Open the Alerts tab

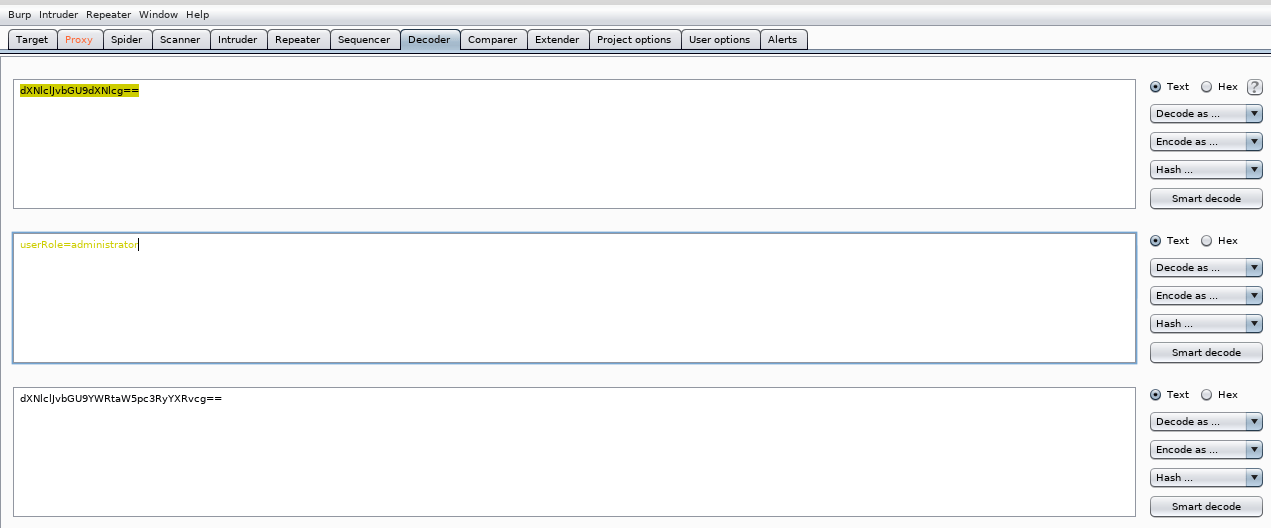click(783, 40)
